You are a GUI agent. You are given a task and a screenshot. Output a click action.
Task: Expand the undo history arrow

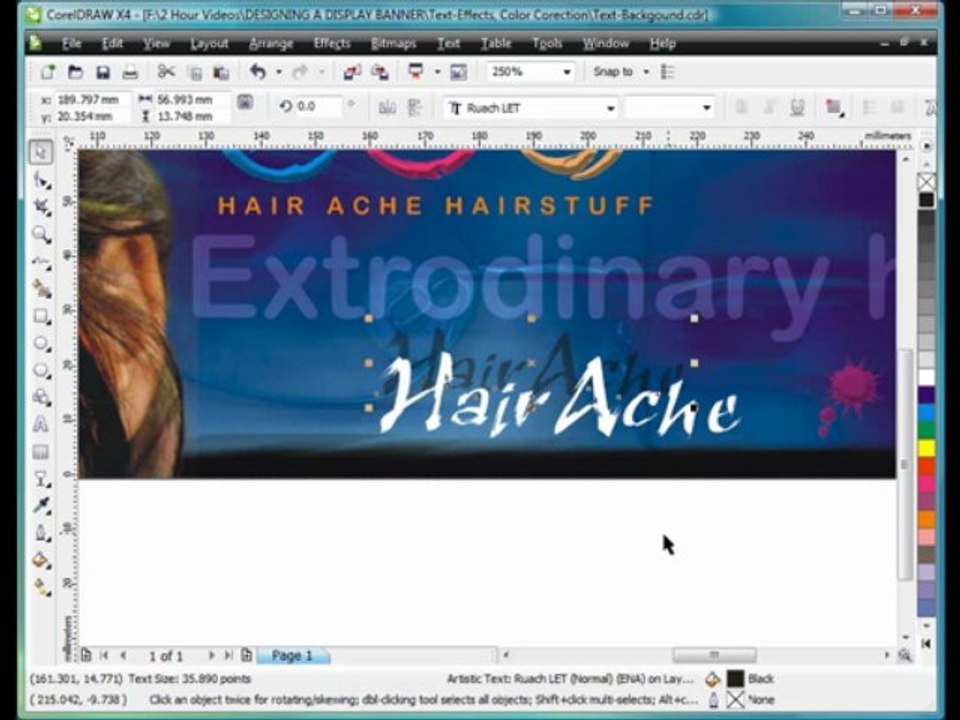[279, 72]
